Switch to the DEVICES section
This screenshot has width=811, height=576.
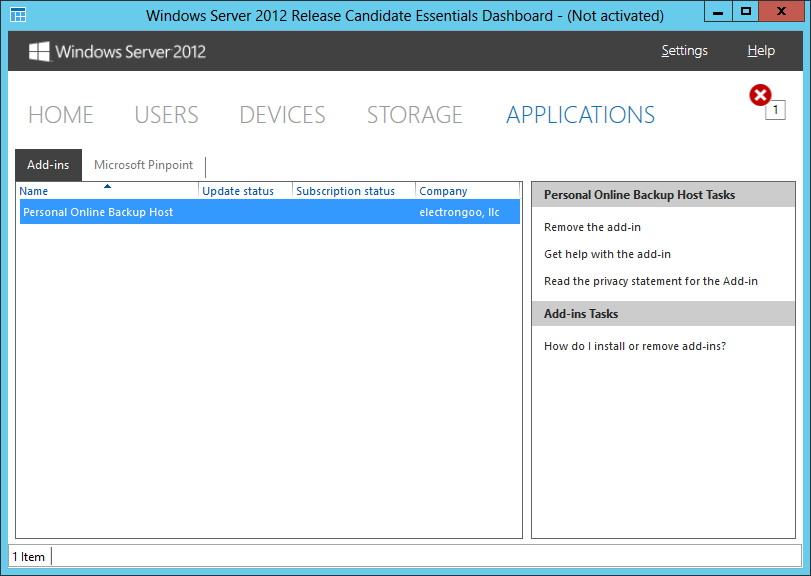pos(282,115)
